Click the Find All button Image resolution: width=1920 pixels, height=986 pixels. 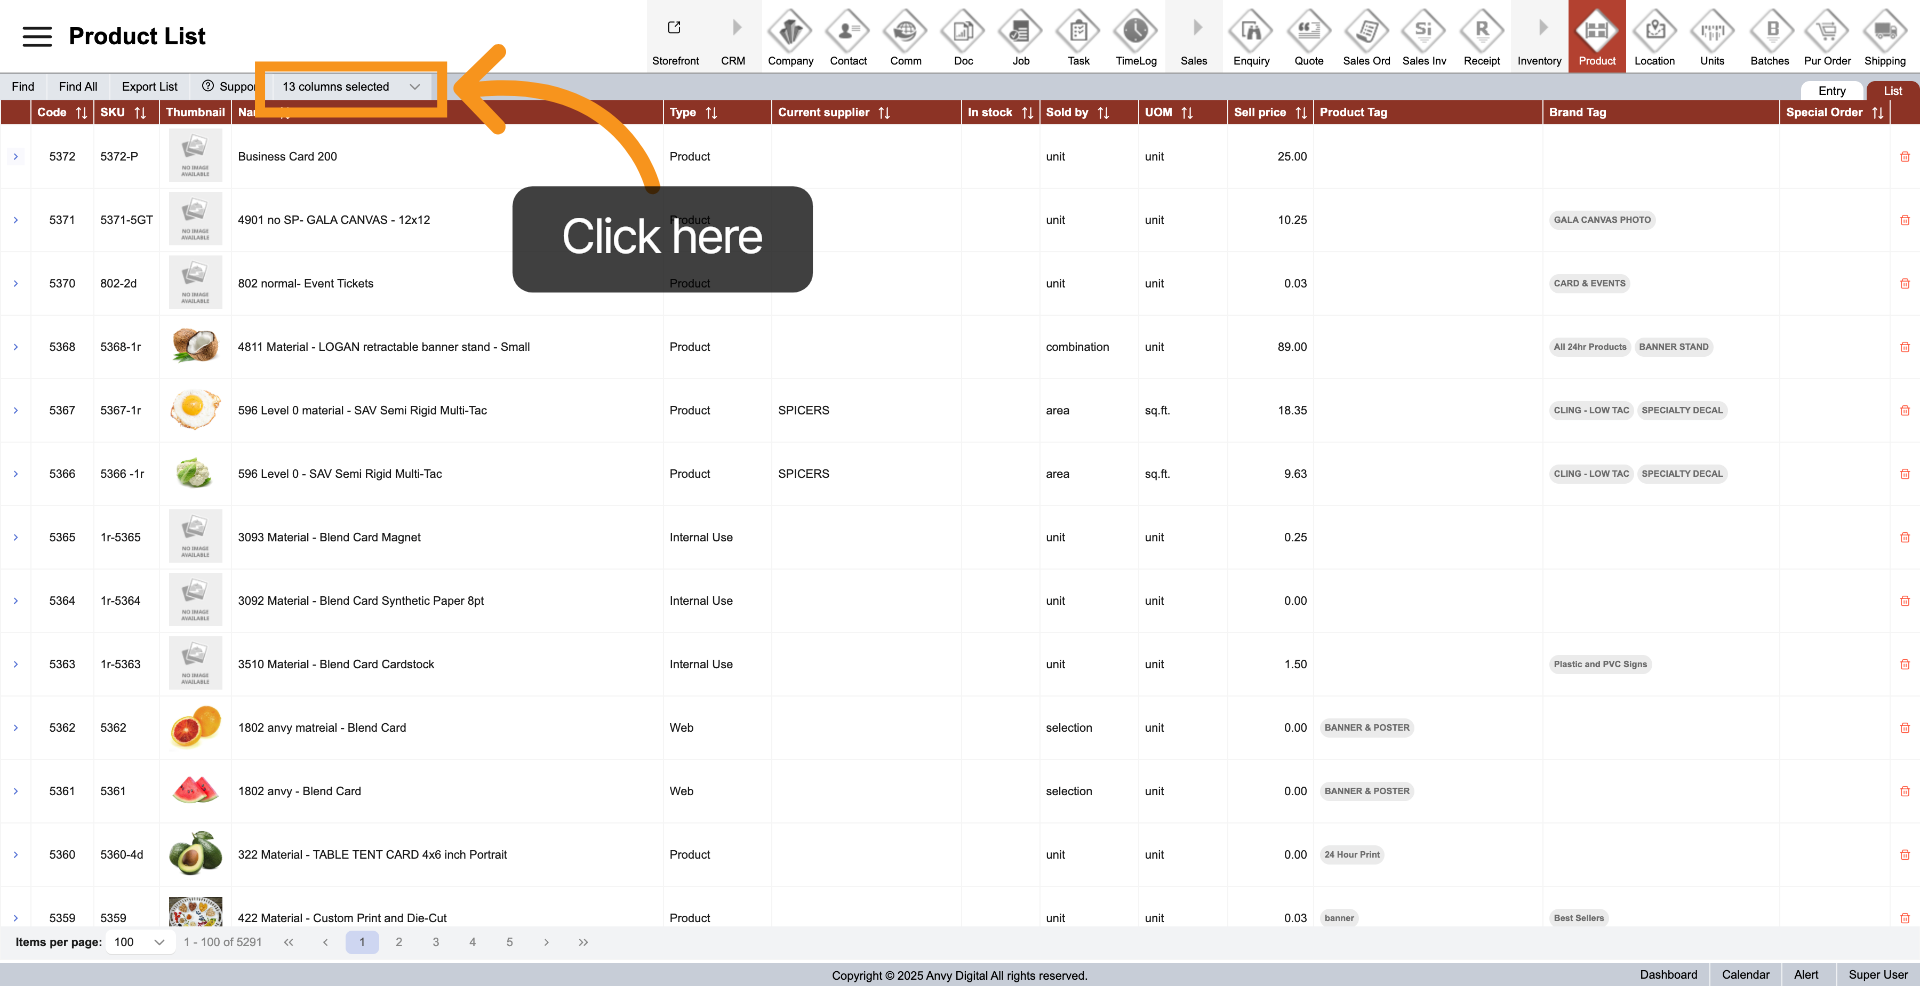78,87
